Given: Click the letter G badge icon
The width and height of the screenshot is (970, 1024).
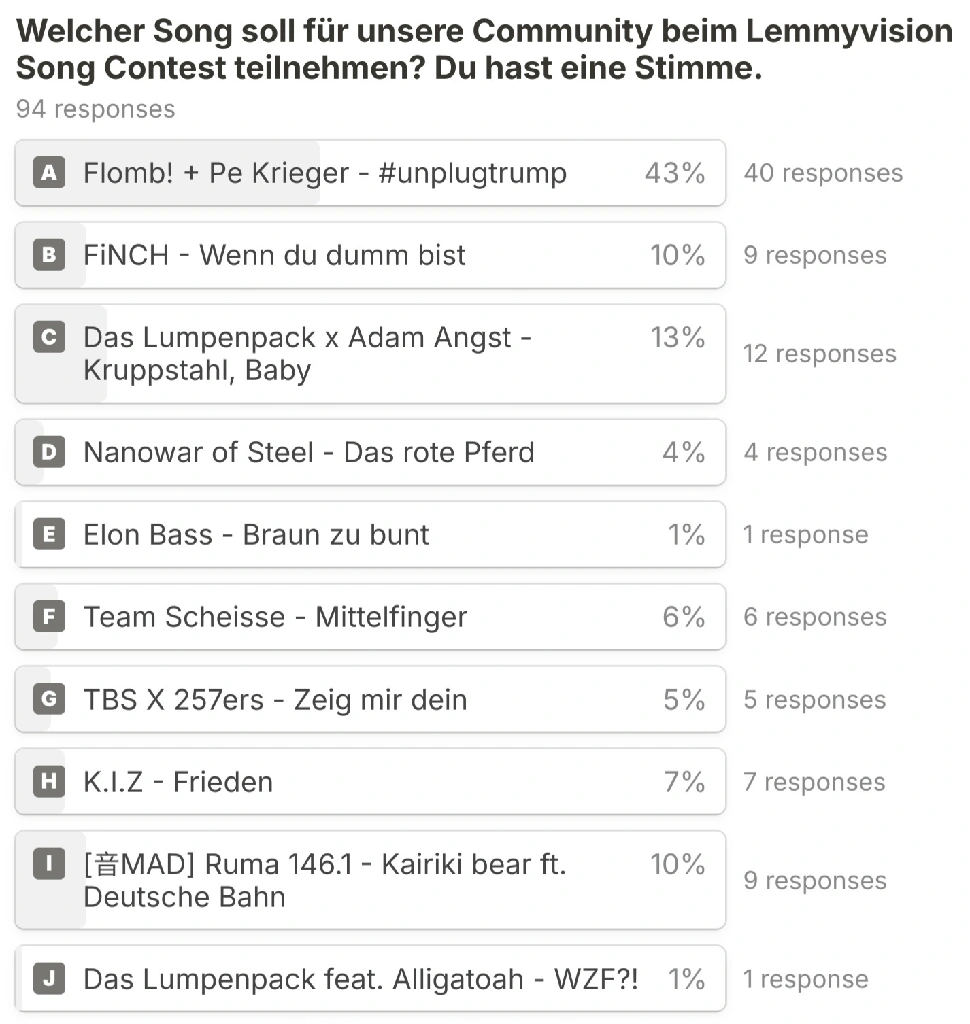Looking at the screenshot, I should (x=49, y=699).
